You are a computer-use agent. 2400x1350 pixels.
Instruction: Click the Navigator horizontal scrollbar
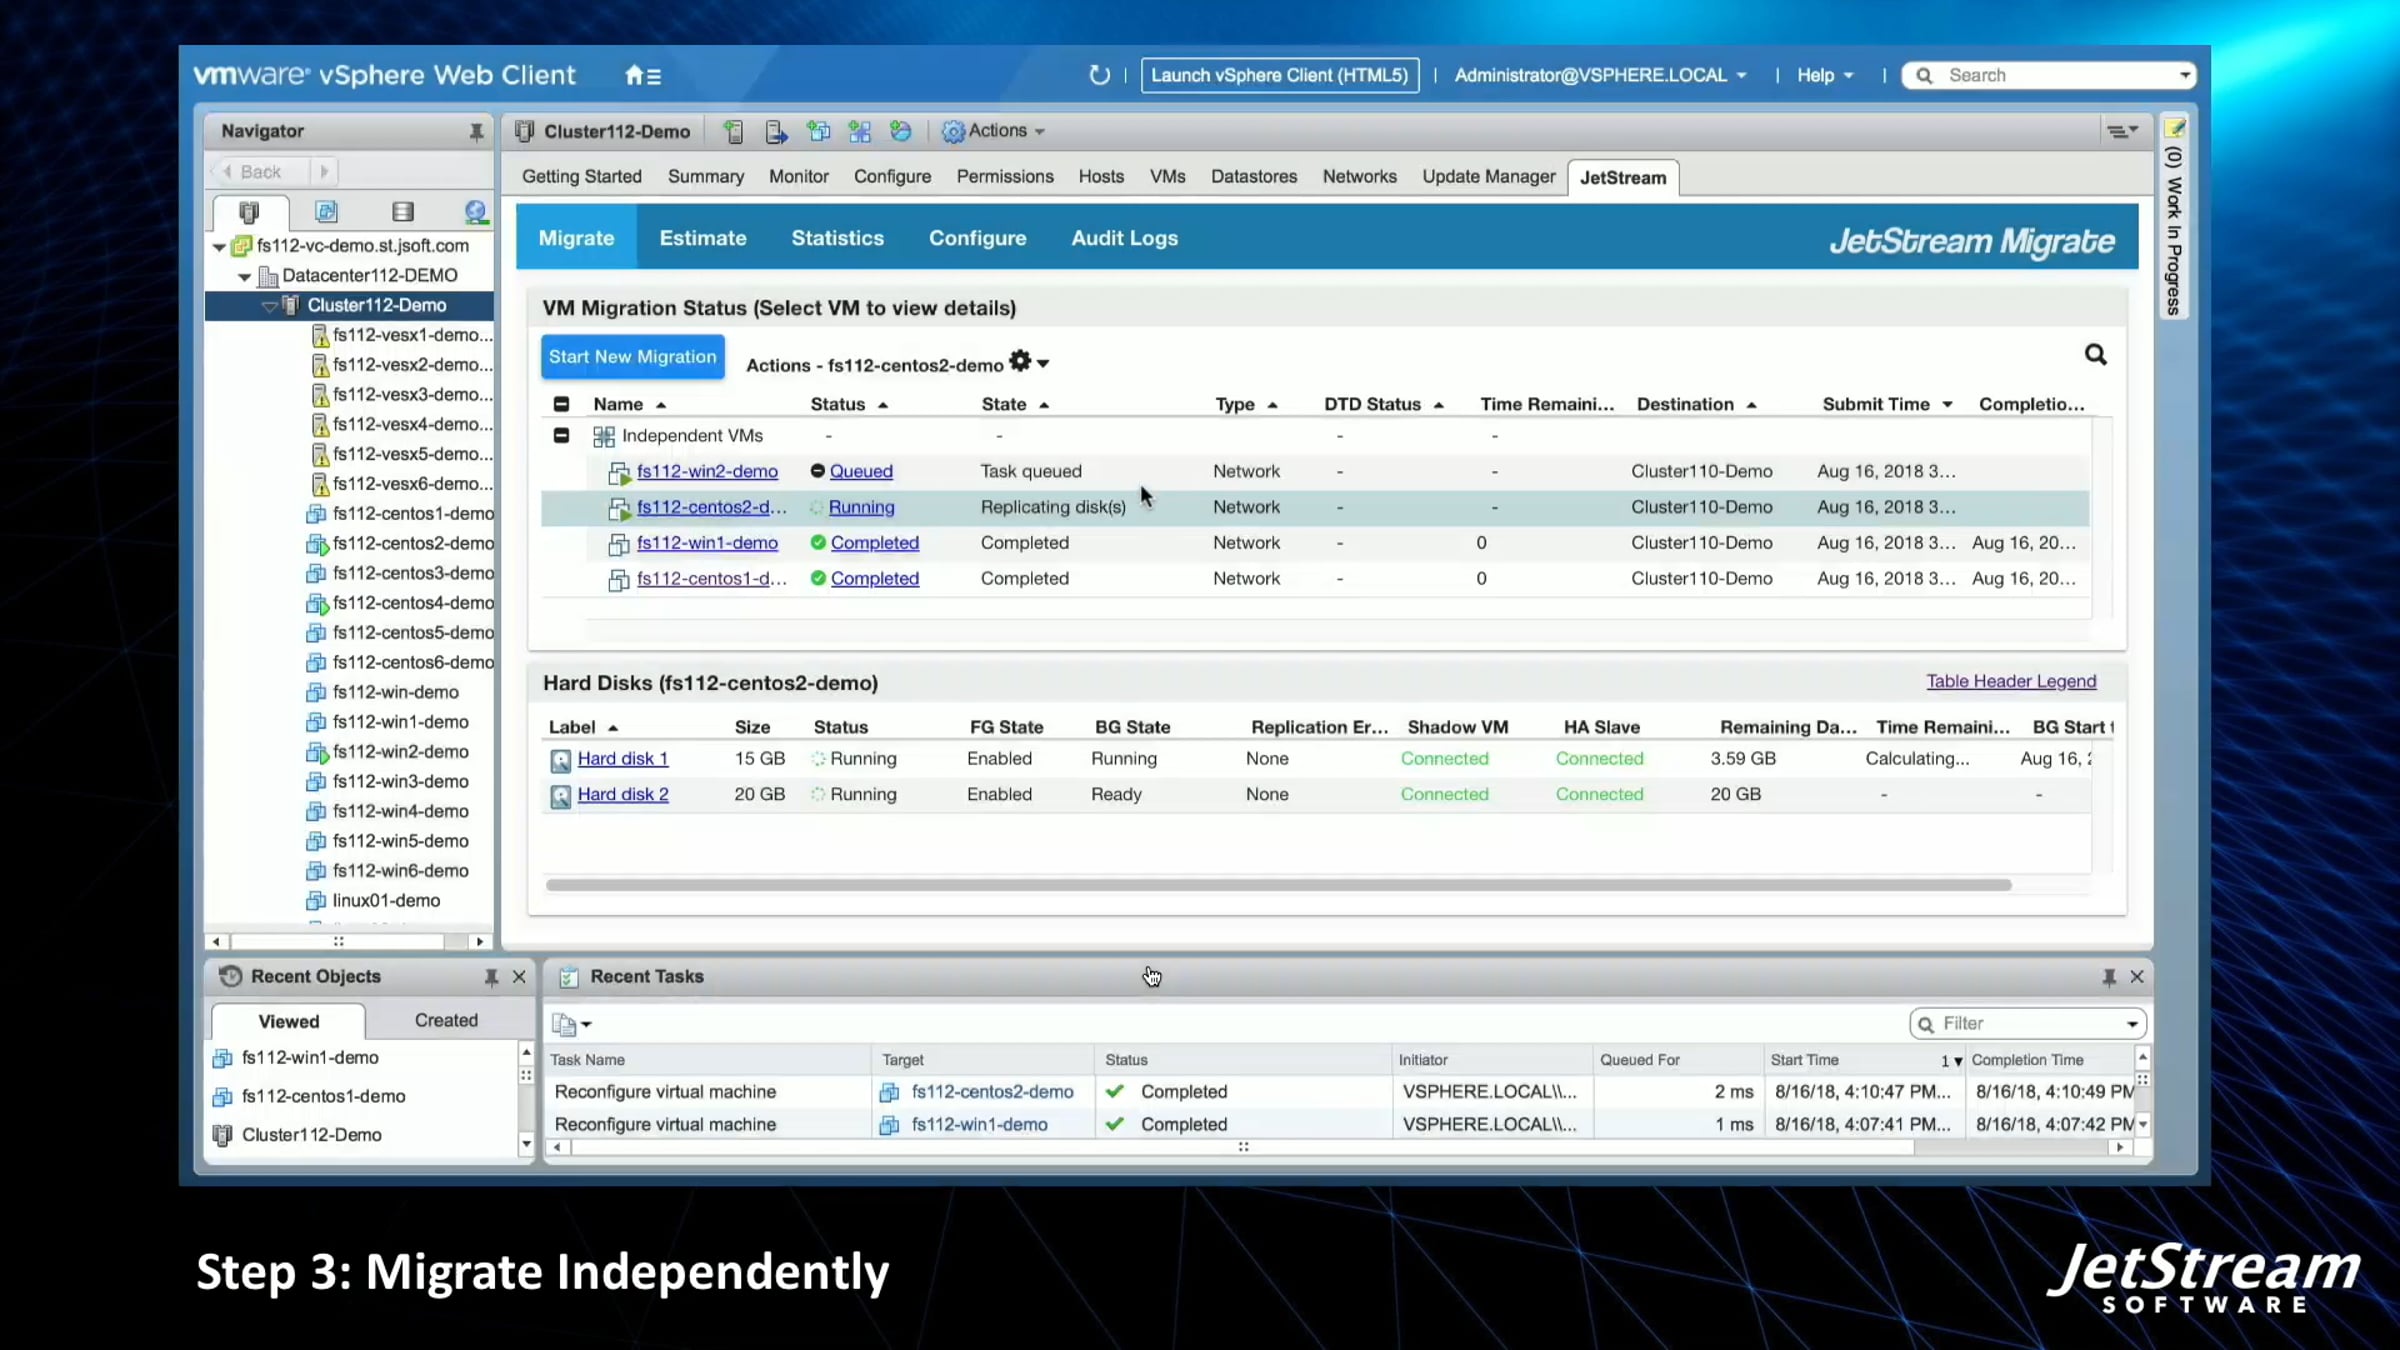pos(338,941)
